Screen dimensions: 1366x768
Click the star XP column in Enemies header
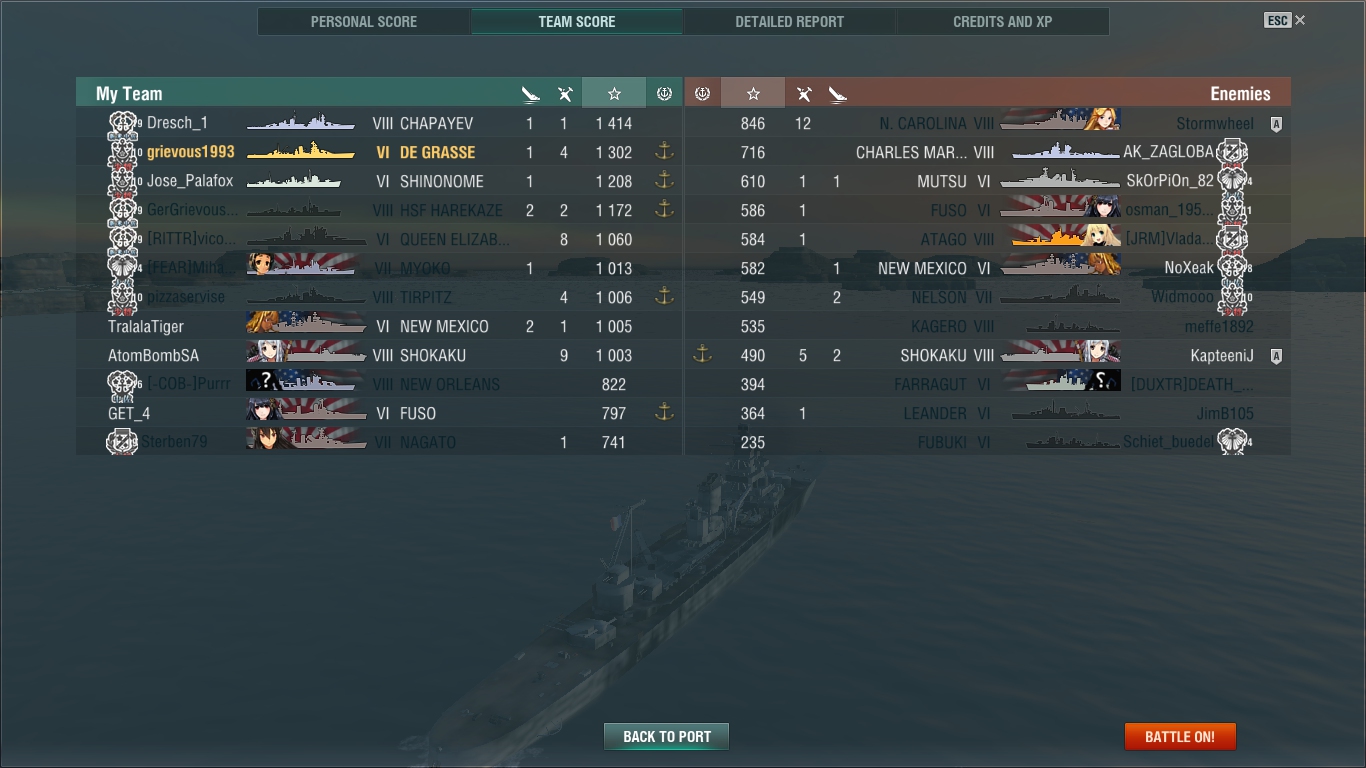click(753, 93)
